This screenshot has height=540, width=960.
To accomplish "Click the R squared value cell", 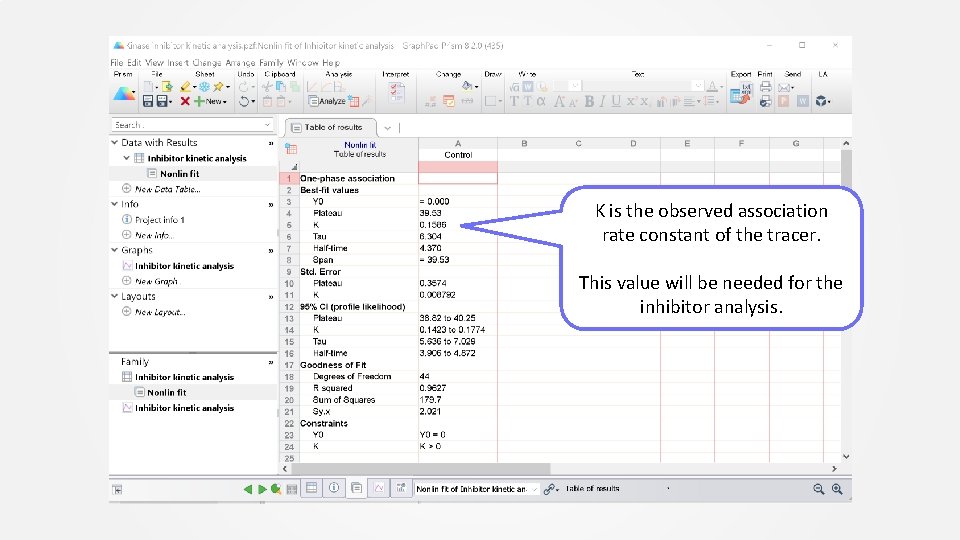I will tap(458, 388).
